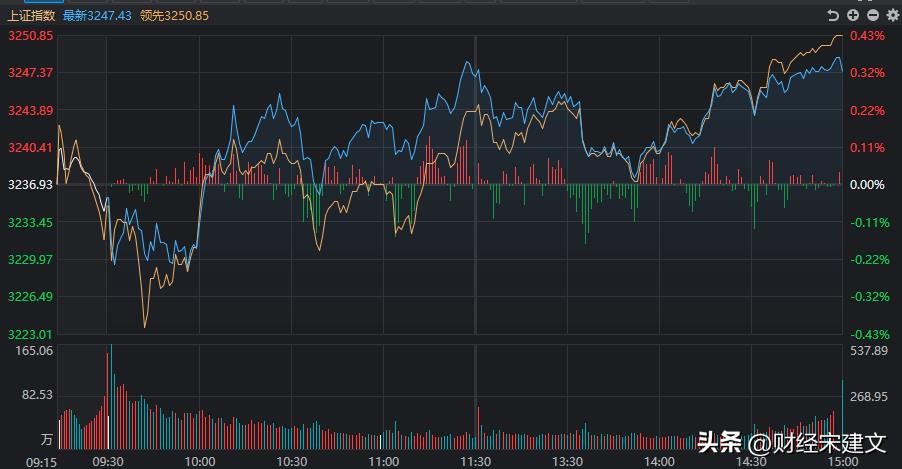Image resolution: width=902 pixels, height=469 pixels.
Task: Click the 上证指数 index title
Action: 29,15
